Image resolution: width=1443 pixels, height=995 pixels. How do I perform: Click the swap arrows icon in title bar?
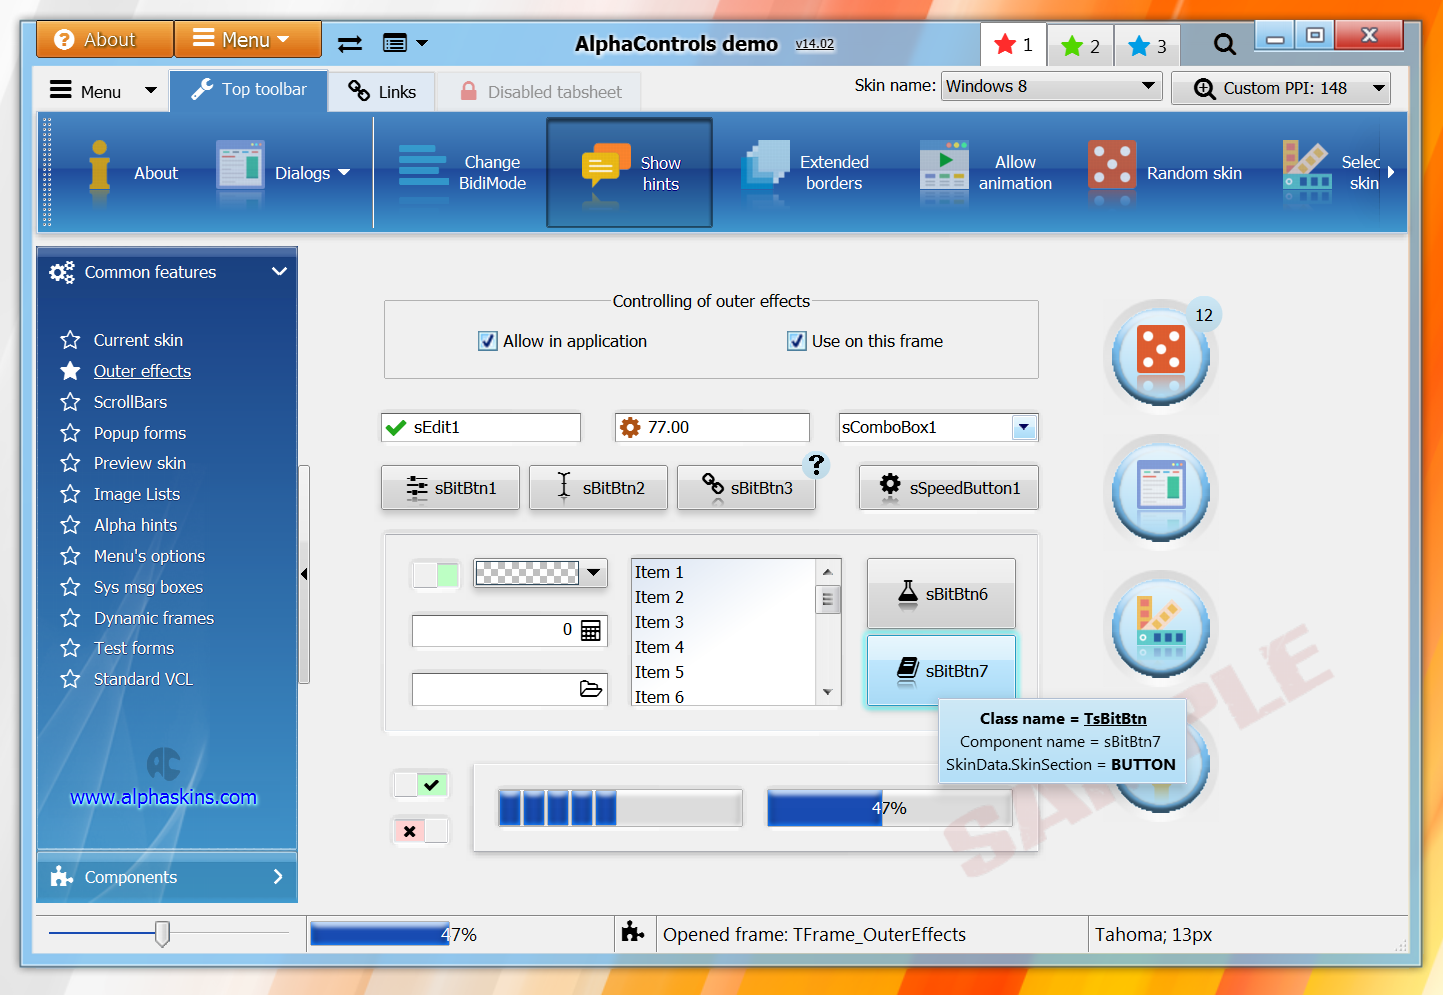click(x=350, y=43)
